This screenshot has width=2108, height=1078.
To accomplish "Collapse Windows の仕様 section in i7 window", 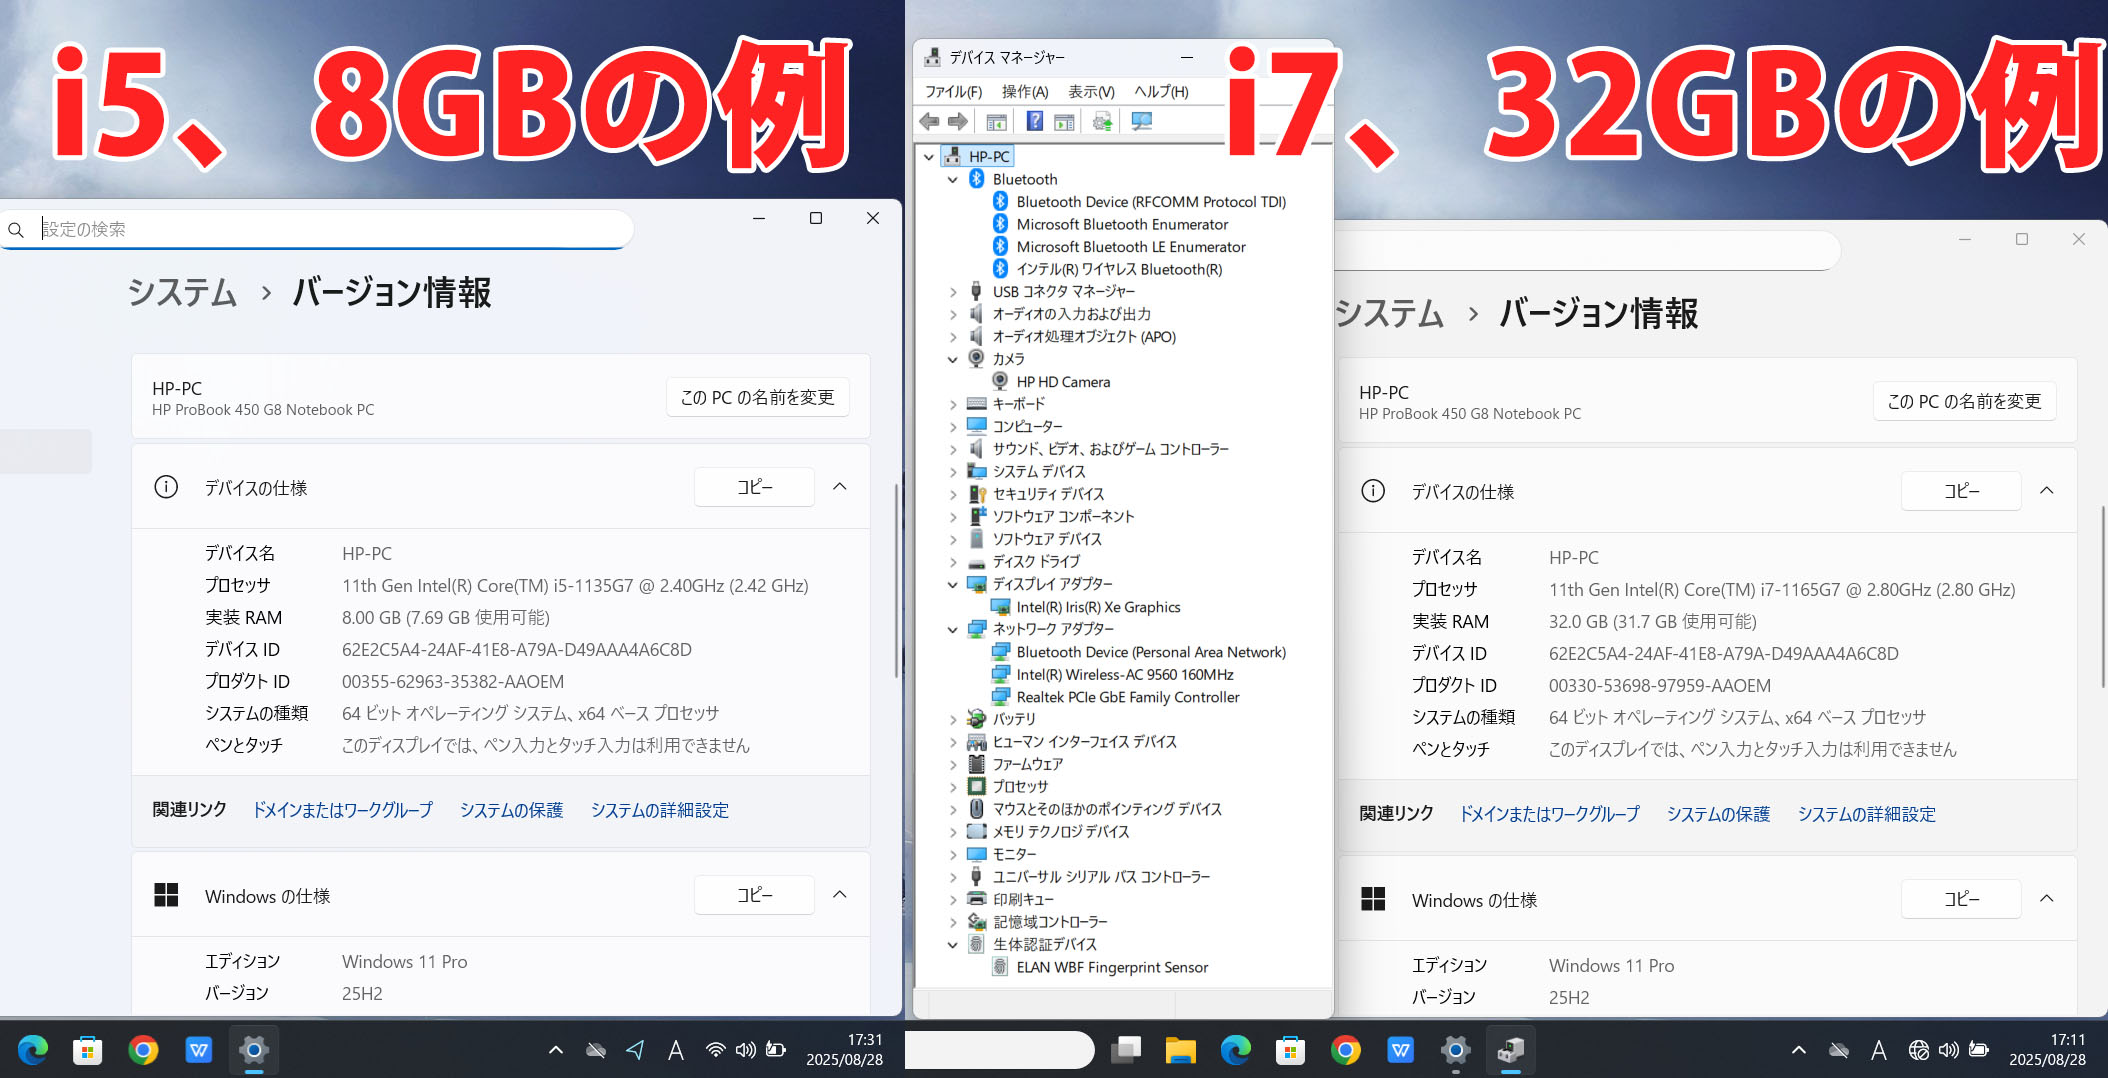I will point(2047,899).
